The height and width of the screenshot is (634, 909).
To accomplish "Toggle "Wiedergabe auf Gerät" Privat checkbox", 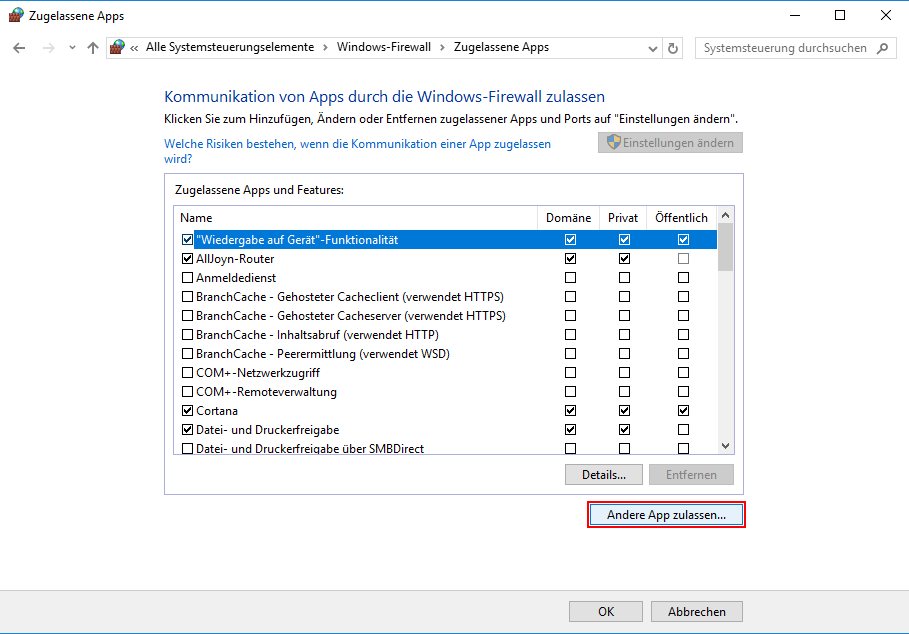I will point(624,239).
